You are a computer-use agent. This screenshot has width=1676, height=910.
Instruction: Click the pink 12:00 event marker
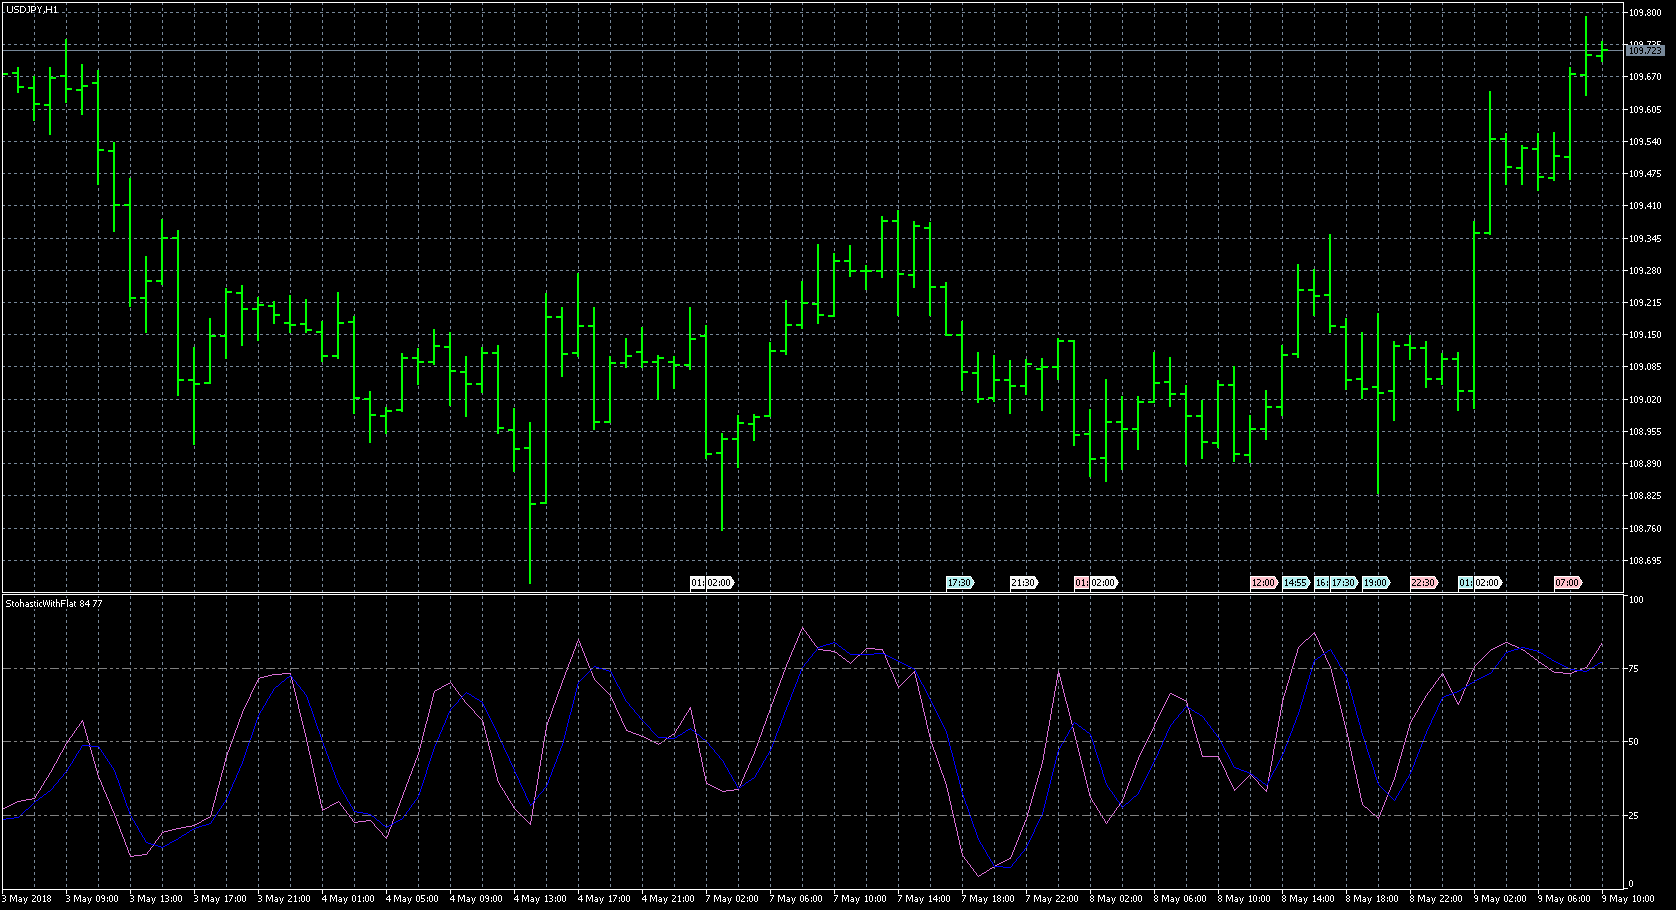pyautogui.click(x=1263, y=583)
